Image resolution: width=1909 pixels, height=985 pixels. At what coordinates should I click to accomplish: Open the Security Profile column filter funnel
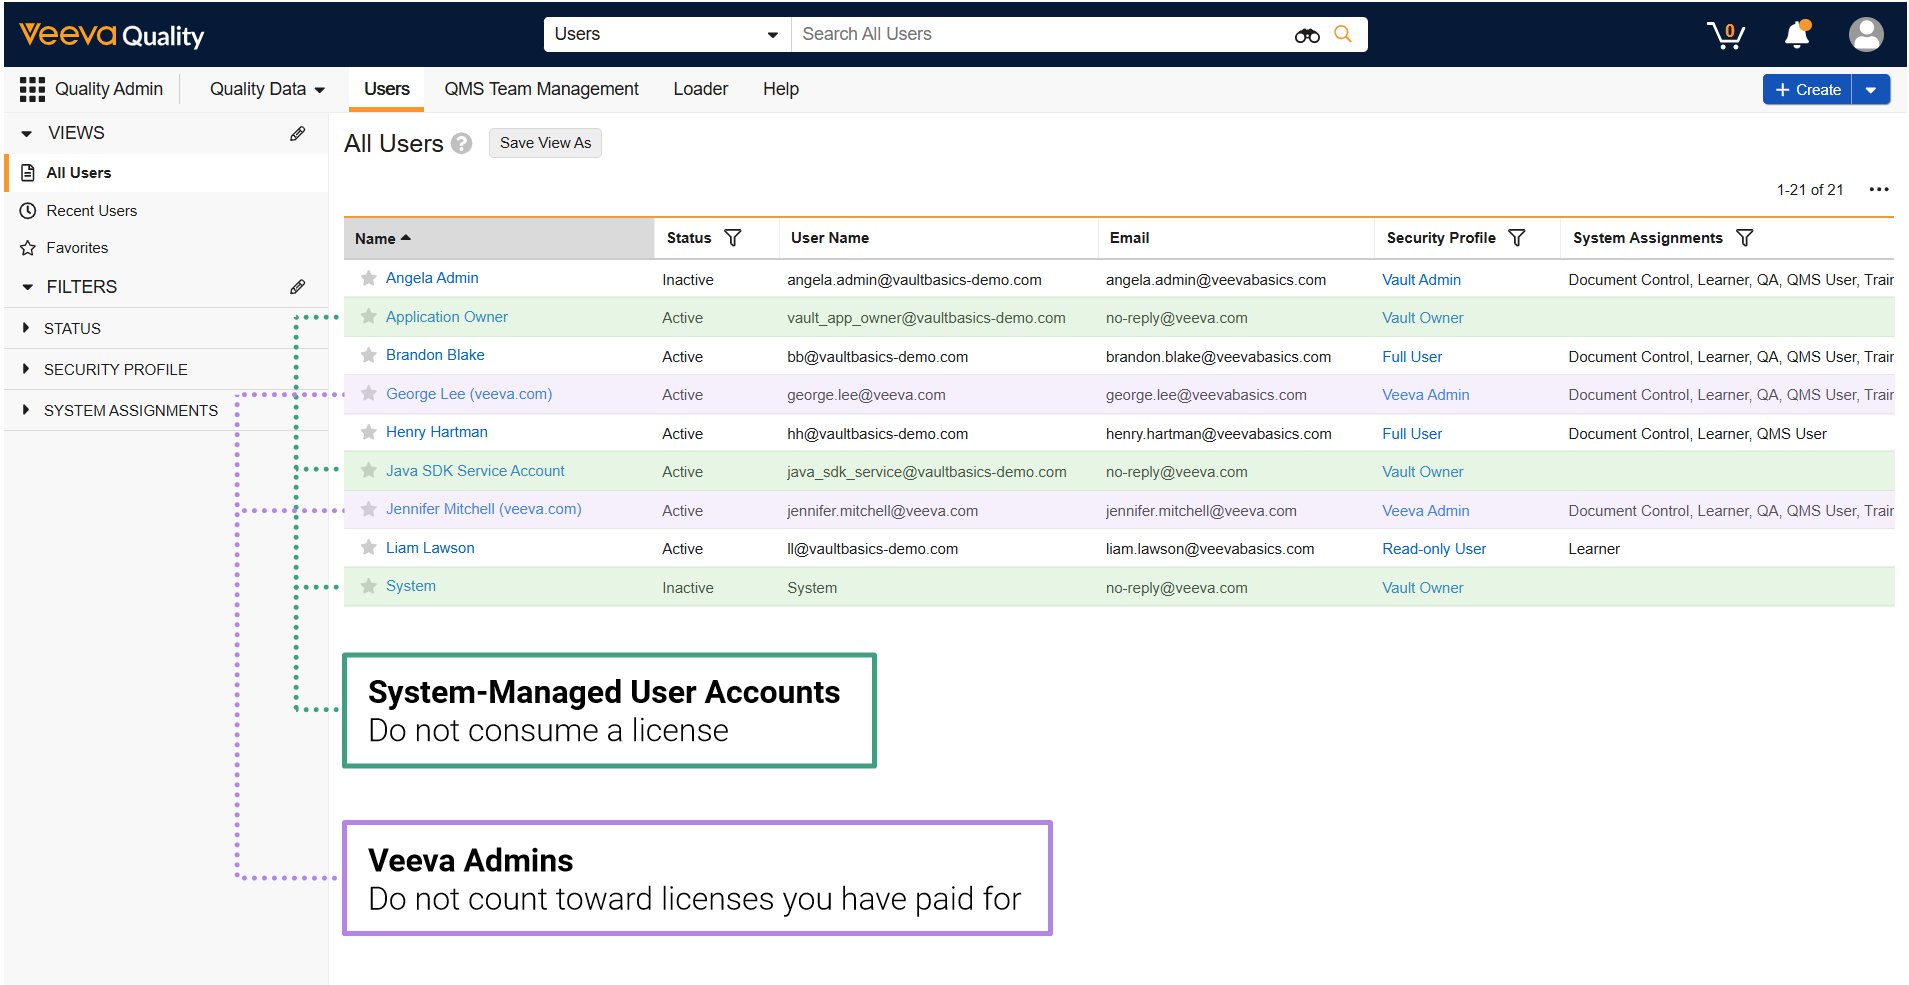1518,238
